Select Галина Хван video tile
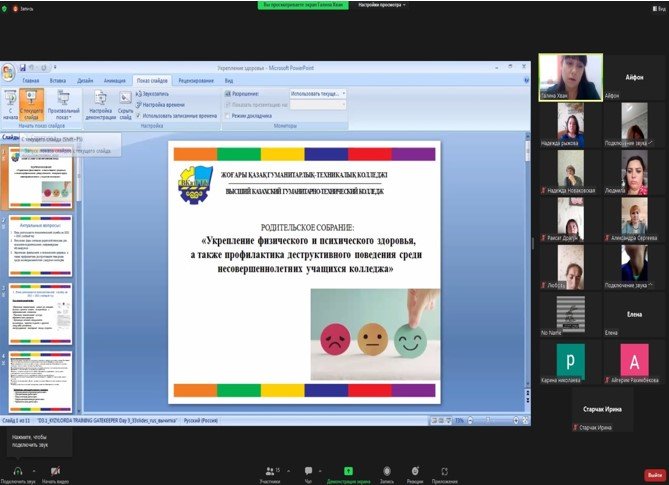Screen dimensions: 669x485 [x=571, y=77]
